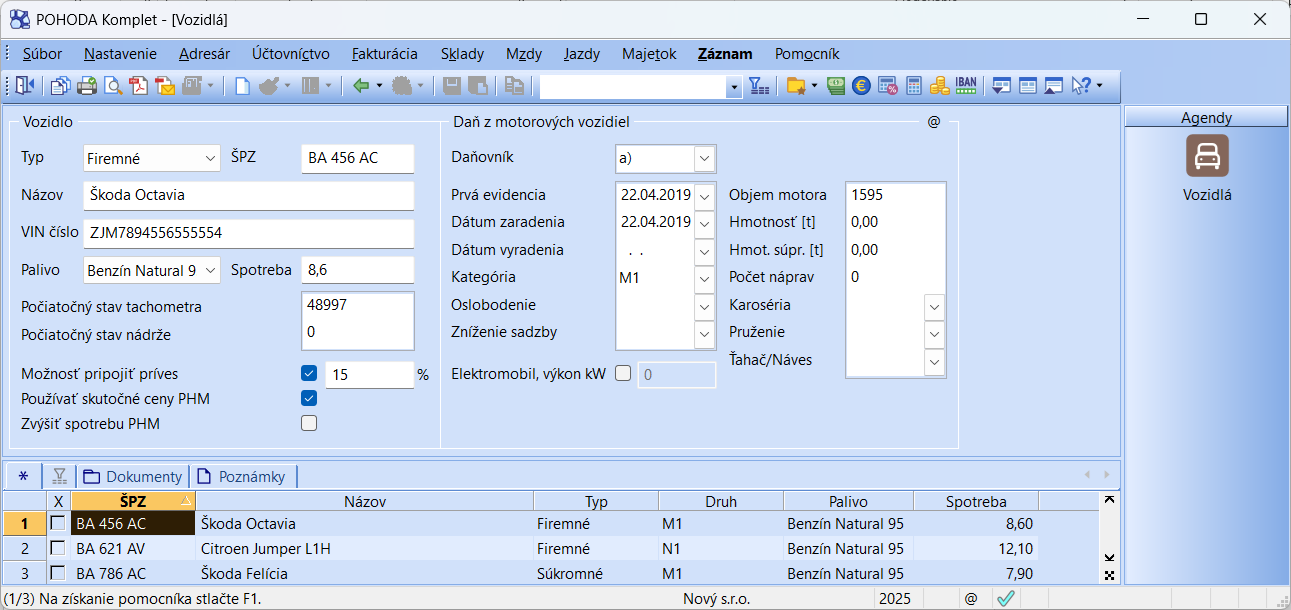Click the IBAN toolbar icon
This screenshot has width=1291, height=610.
coord(966,86)
